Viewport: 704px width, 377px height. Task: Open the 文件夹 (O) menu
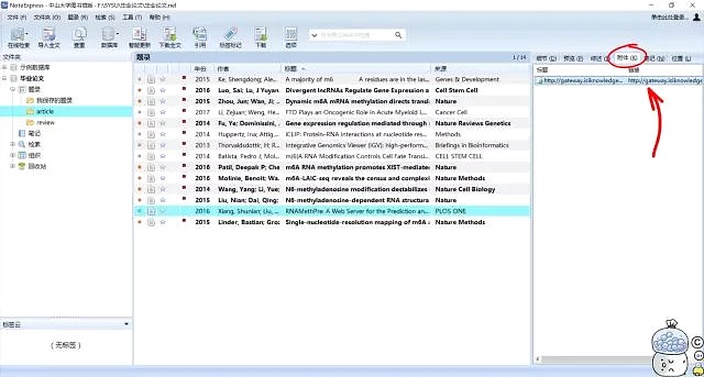[47, 17]
